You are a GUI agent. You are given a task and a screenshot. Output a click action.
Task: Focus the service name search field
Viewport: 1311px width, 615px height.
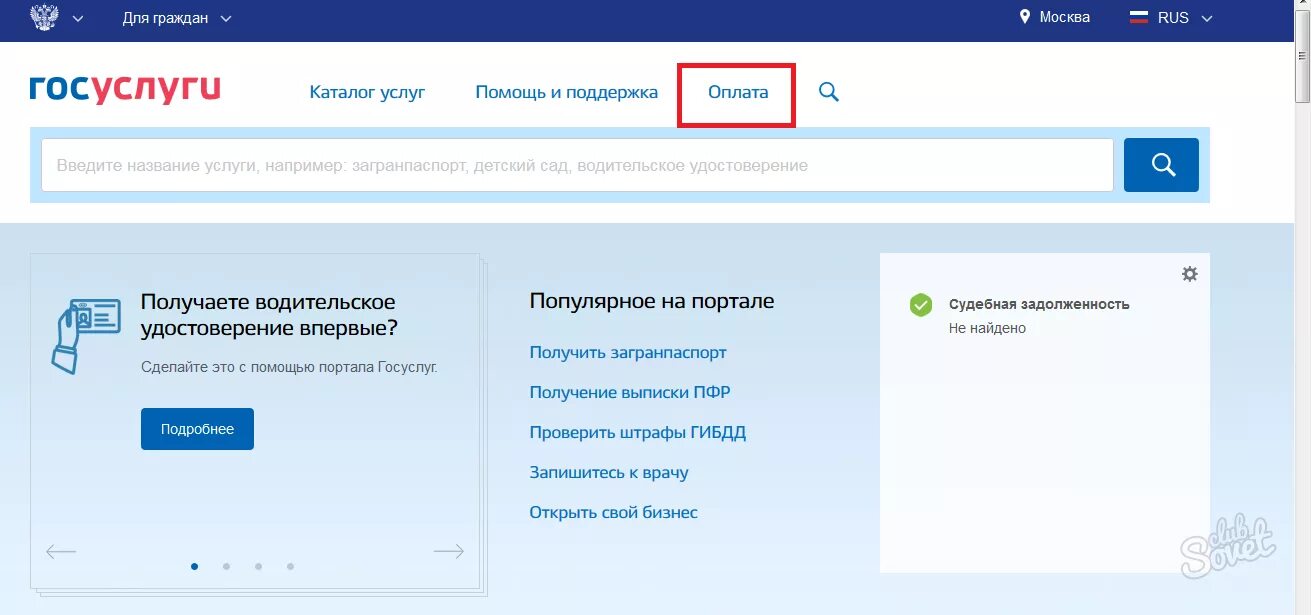click(577, 165)
